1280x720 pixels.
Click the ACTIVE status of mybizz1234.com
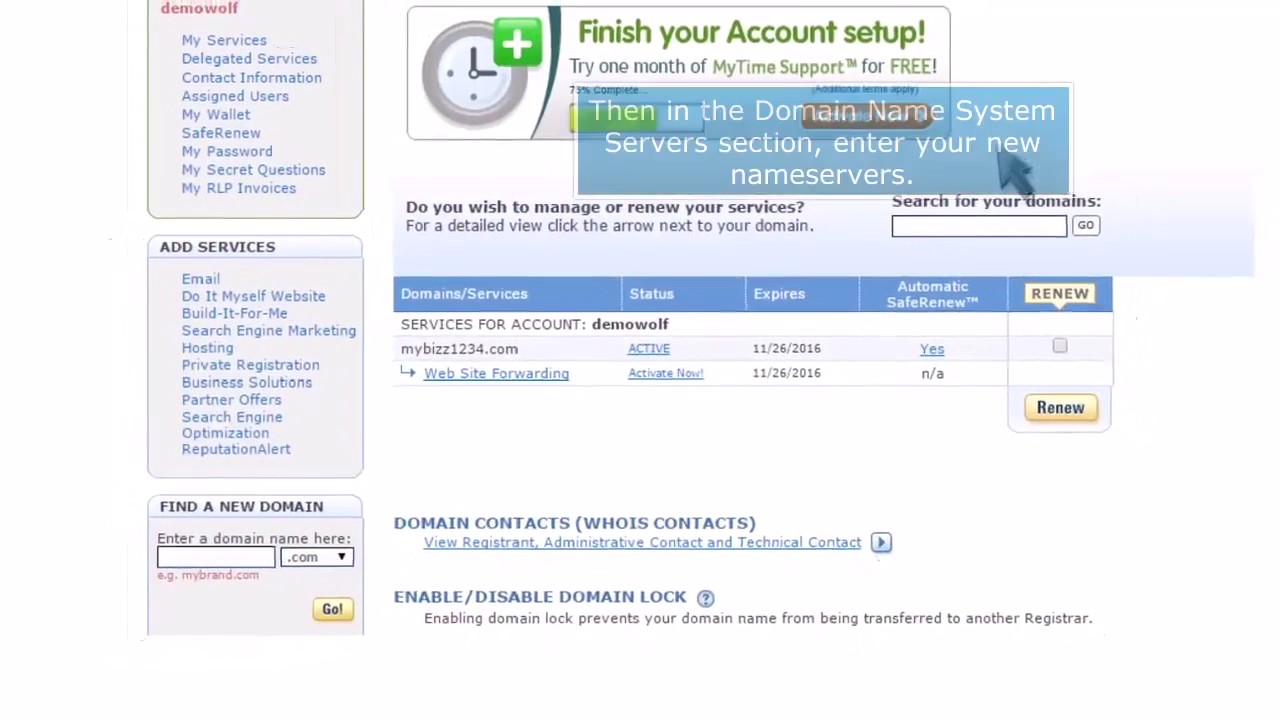click(649, 349)
